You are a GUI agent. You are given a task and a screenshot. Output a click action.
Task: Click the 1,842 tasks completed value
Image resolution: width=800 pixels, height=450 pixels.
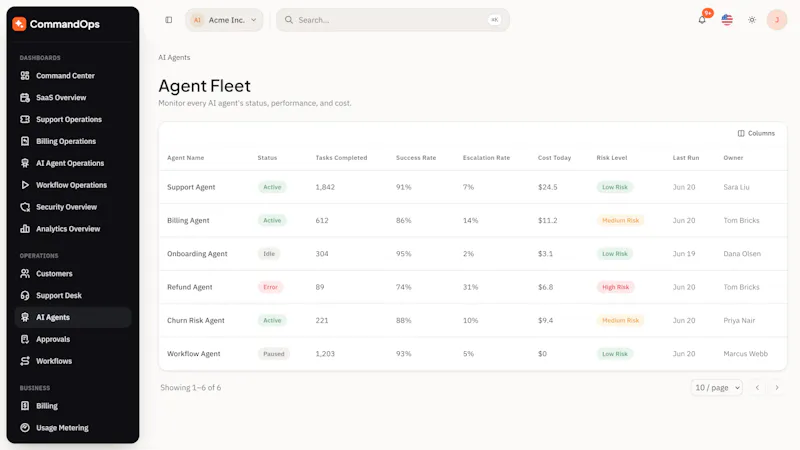pos(325,187)
